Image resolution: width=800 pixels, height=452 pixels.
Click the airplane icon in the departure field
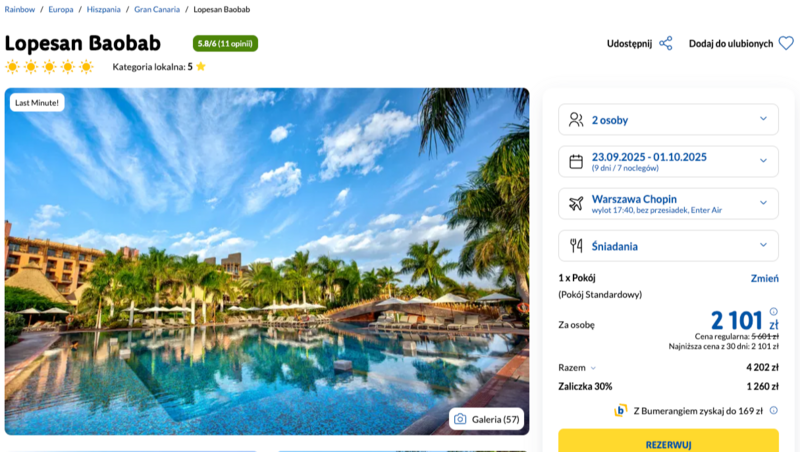576,204
